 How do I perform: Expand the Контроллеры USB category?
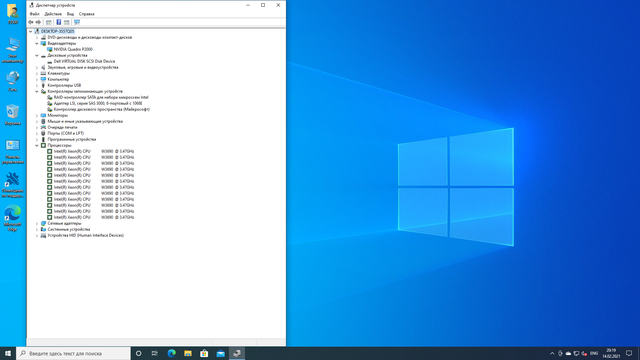(x=37, y=85)
